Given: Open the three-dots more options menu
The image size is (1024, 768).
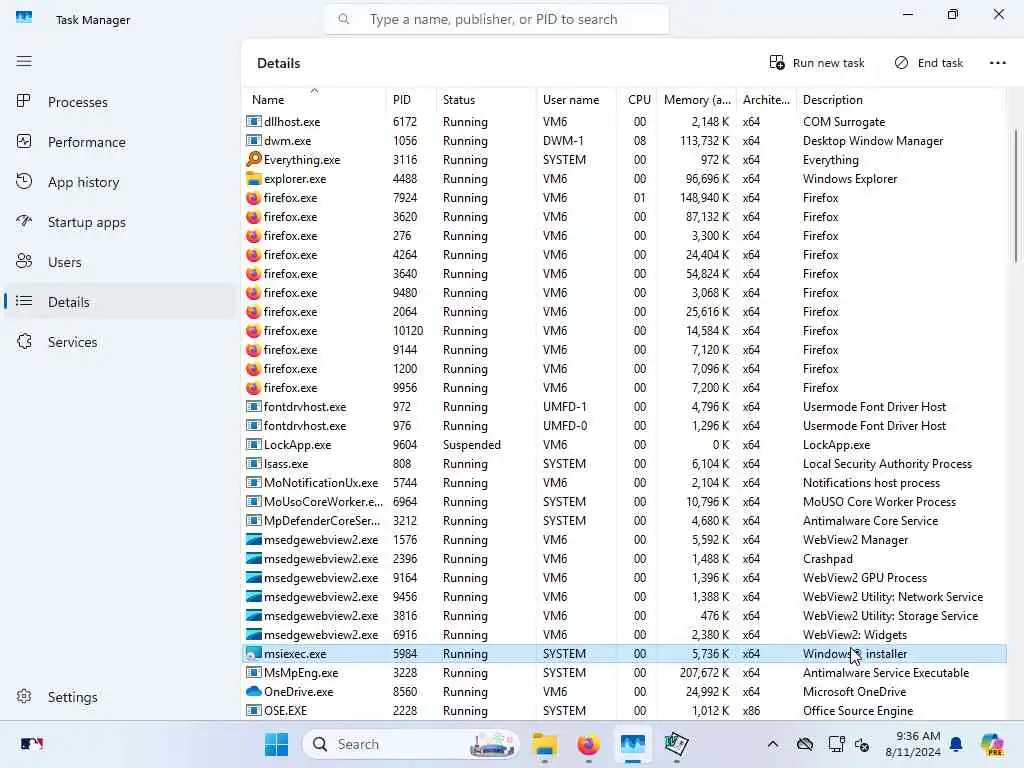Looking at the screenshot, I should (997, 63).
